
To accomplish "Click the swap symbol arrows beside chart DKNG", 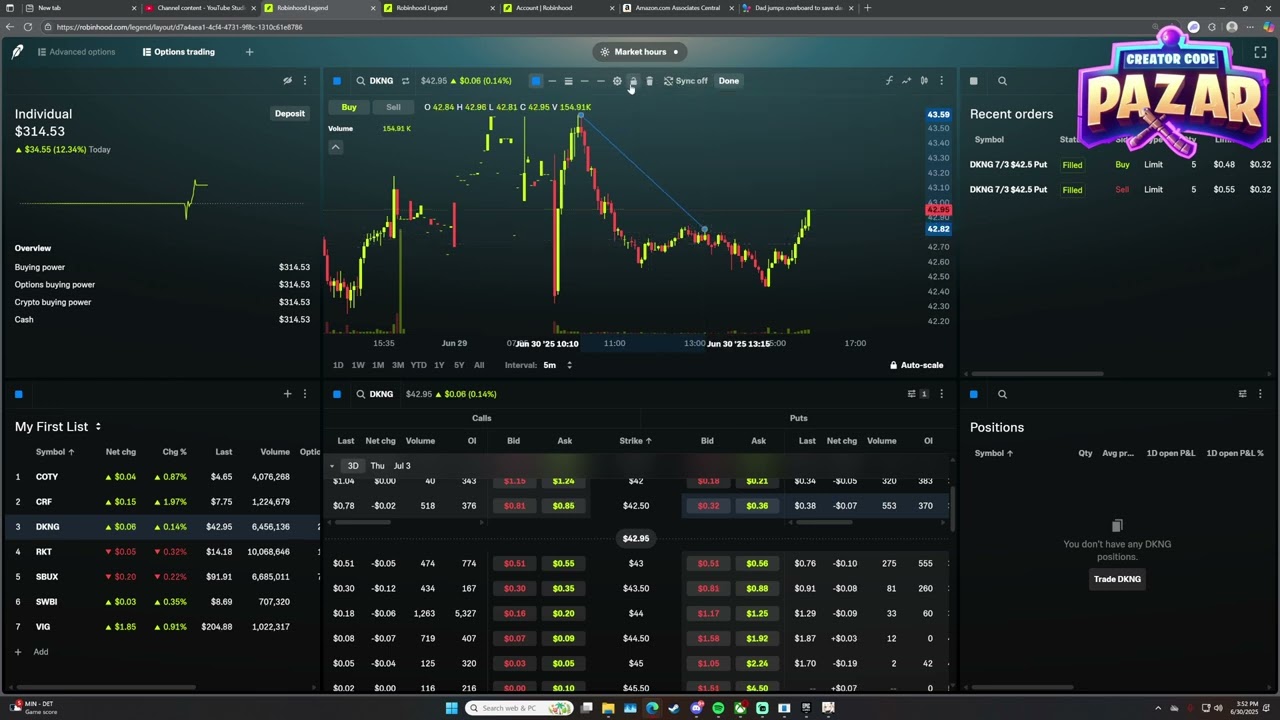I will (x=405, y=81).
